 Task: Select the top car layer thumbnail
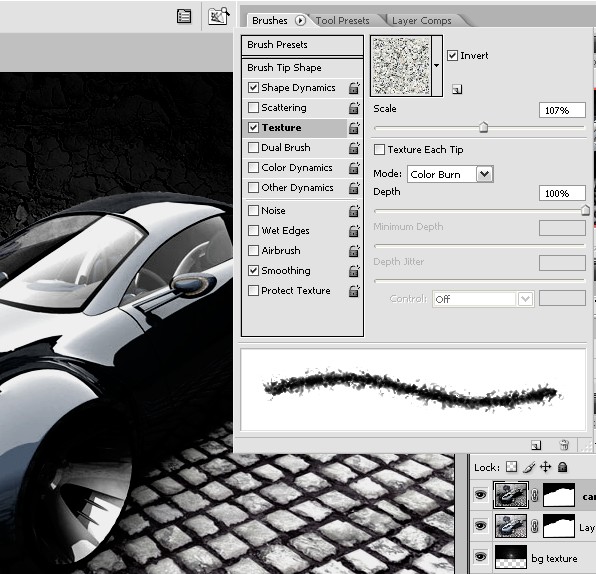[x=511, y=495]
